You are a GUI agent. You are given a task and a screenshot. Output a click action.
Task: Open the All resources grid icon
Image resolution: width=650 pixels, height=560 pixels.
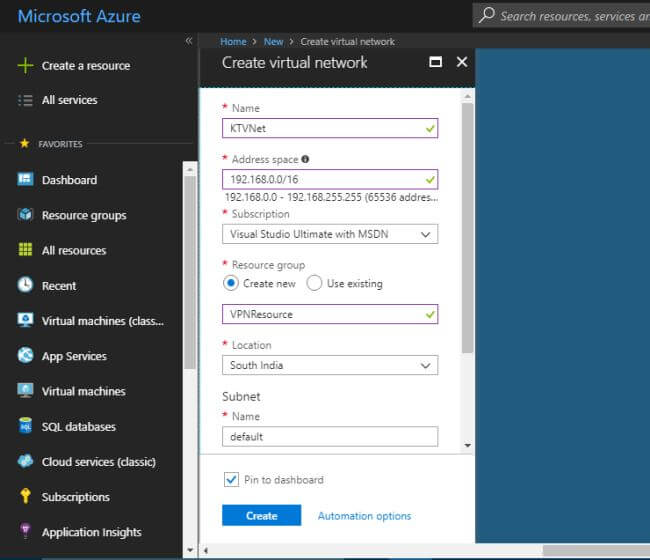[26, 250]
